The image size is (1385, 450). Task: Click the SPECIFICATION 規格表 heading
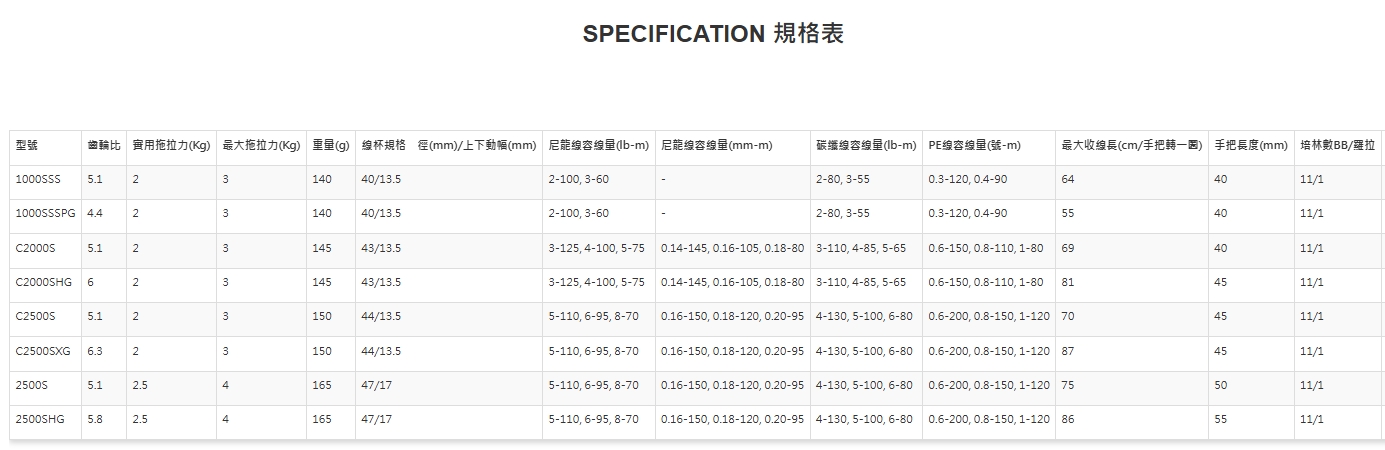pyautogui.click(x=712, y=34)
